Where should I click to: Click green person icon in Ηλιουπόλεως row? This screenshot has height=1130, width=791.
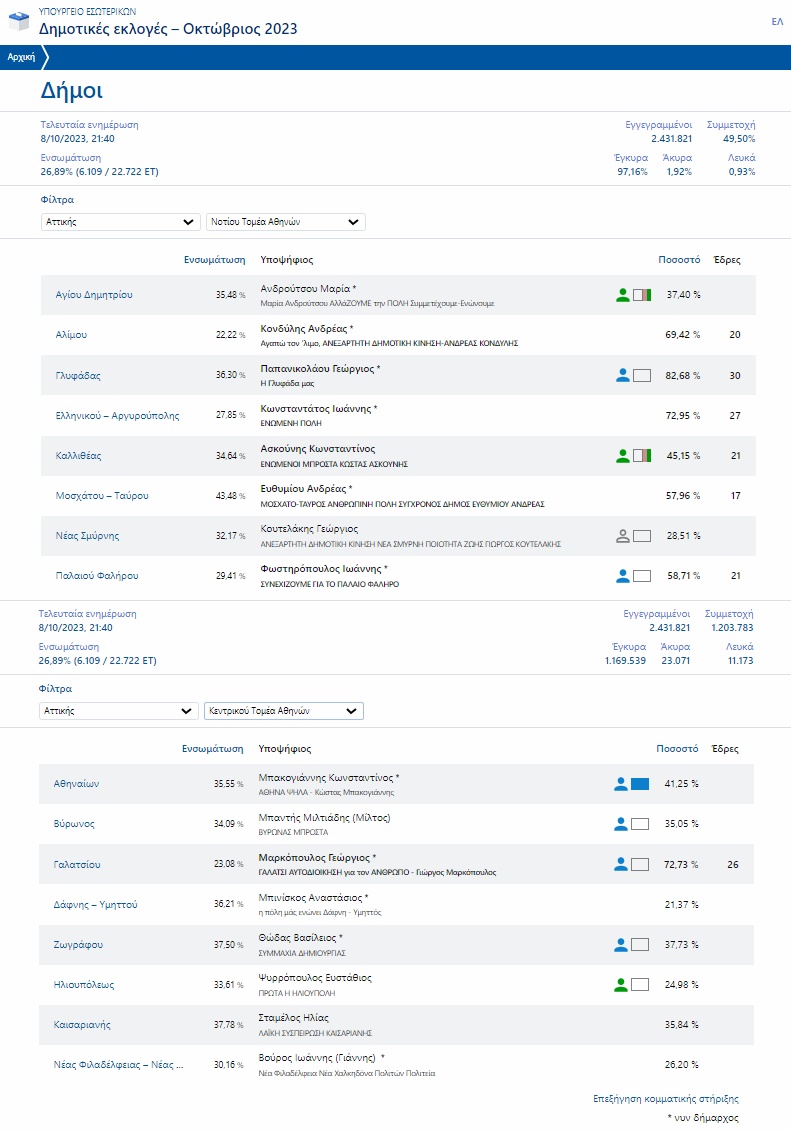(x=620, y=984)
